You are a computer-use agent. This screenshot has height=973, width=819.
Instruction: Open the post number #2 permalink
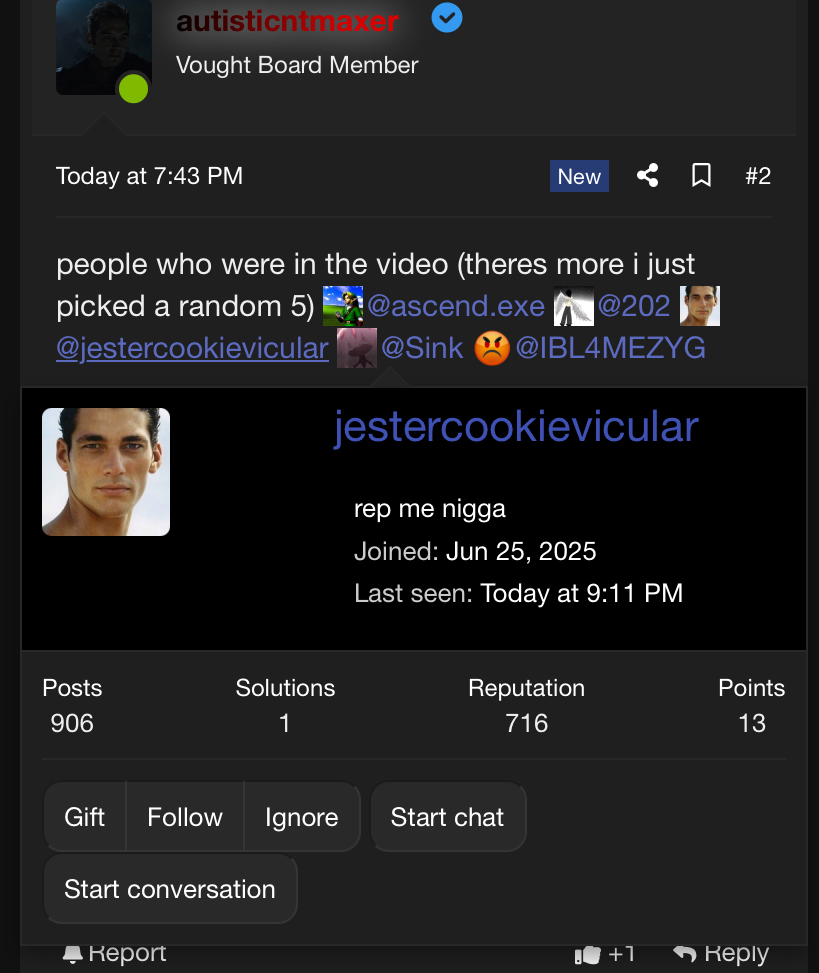point(758,176)
